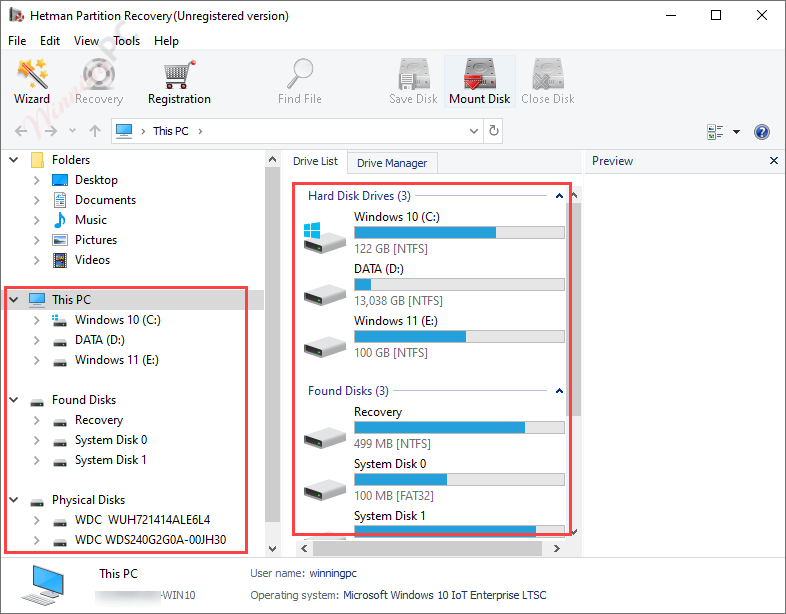Click the user name "winningpc" text
Image resolution: width=786 pixels, height=614 pixels.
(x=333, y=573)
